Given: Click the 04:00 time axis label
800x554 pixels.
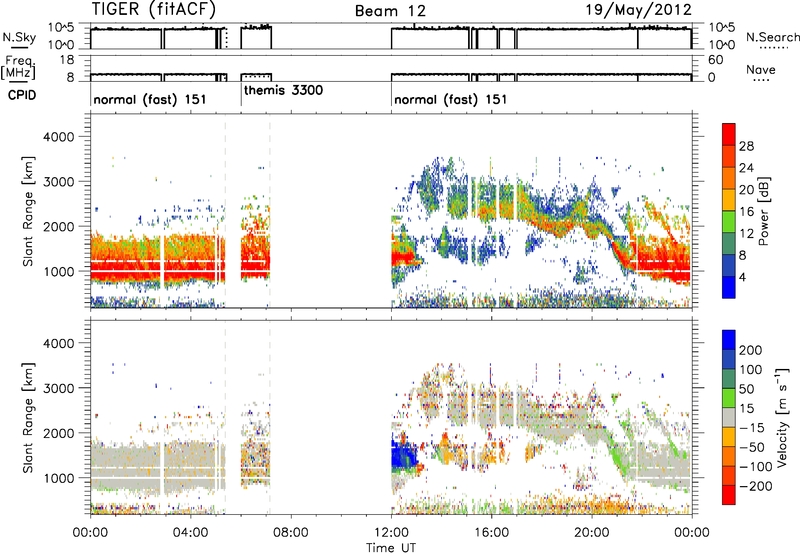Looking at the screenshot, I should (x=190, y=533).
